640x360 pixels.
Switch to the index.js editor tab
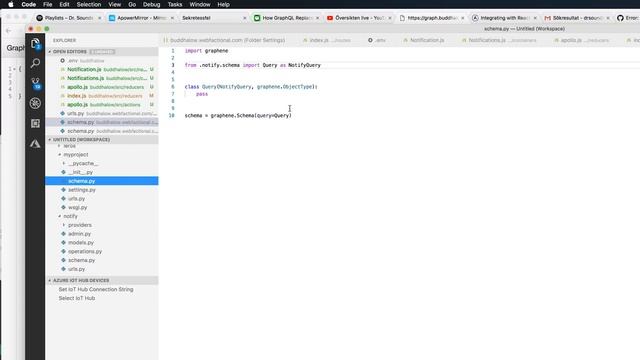[x=327, y=40]
